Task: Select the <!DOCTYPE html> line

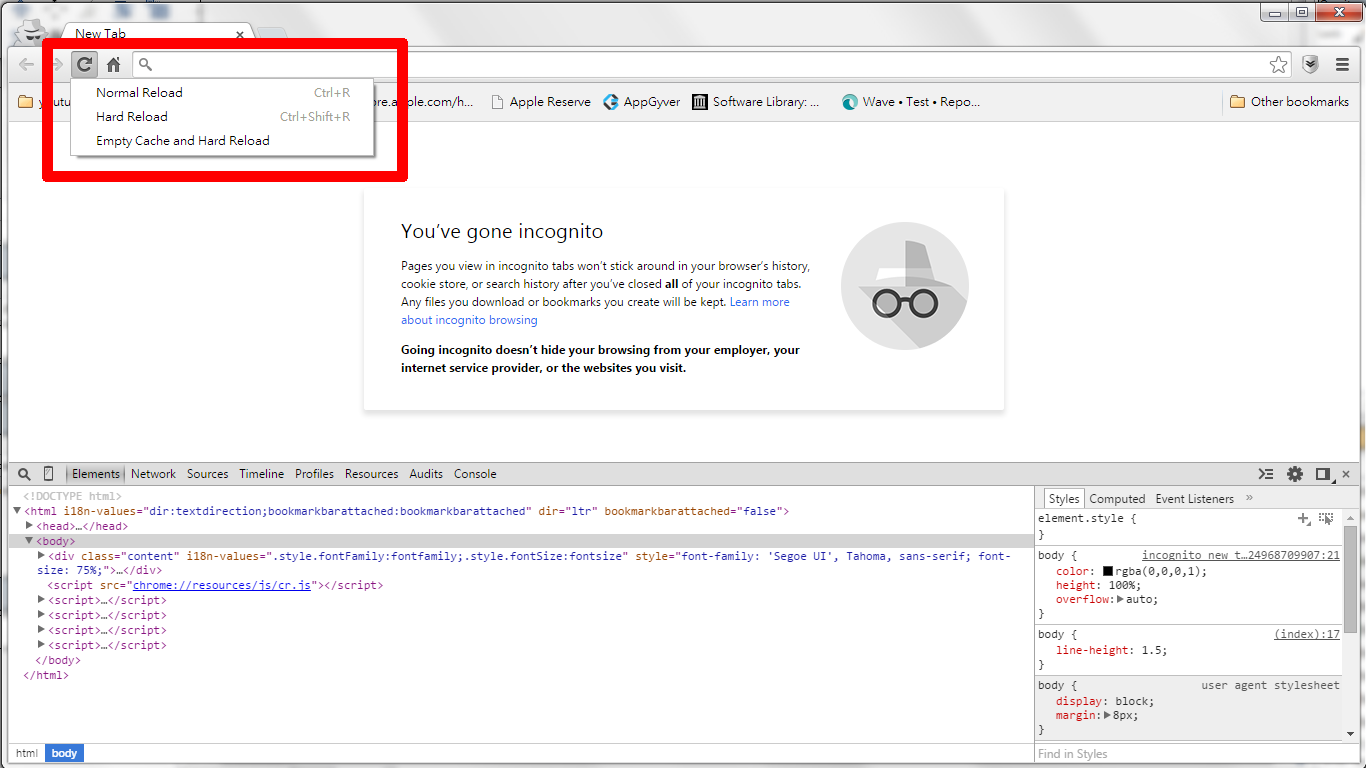Action: (72, 496)
